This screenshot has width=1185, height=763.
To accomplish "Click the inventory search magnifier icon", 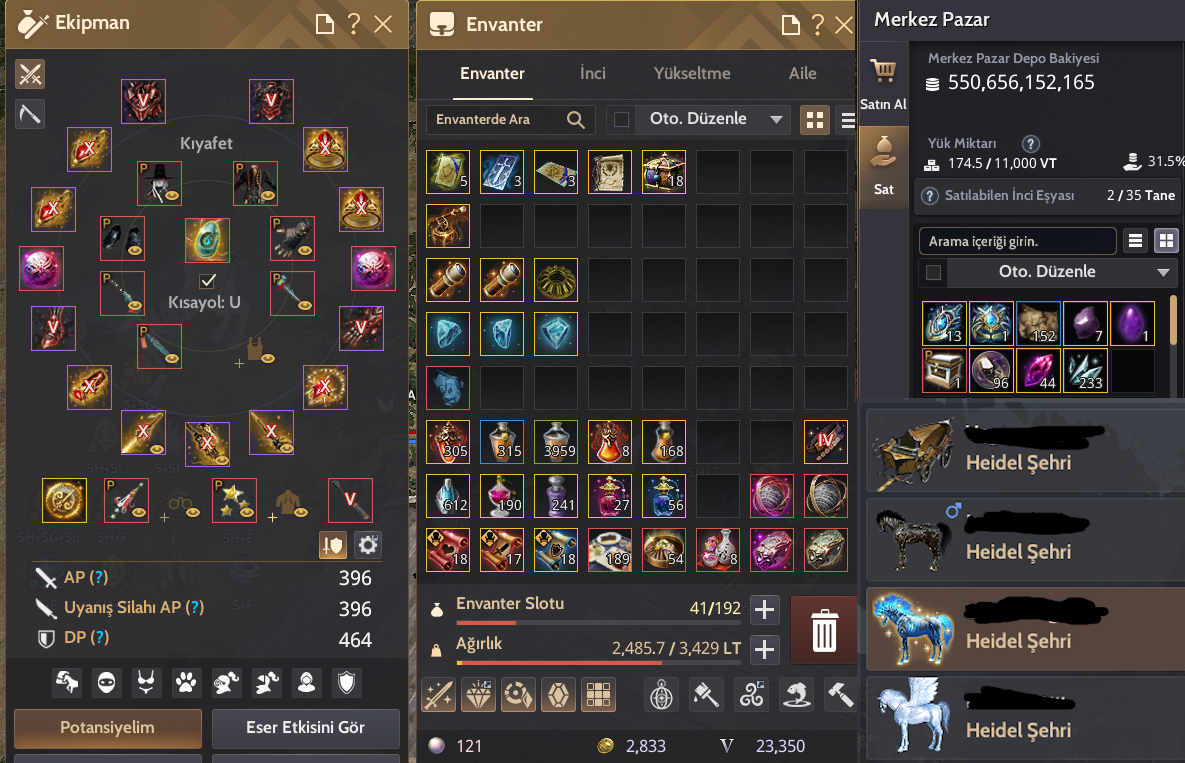I will click(x=576, y=119).
